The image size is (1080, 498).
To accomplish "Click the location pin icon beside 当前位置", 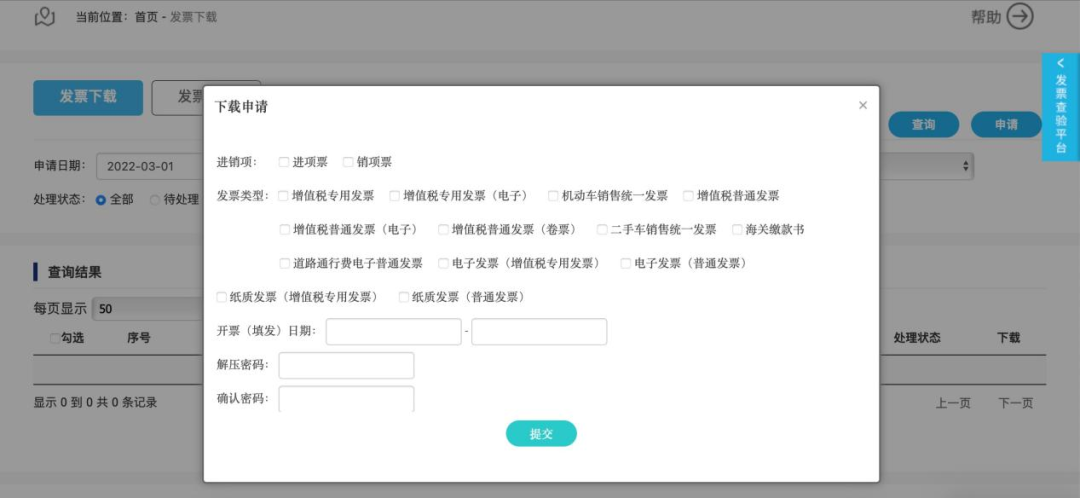I will (45, 17).
